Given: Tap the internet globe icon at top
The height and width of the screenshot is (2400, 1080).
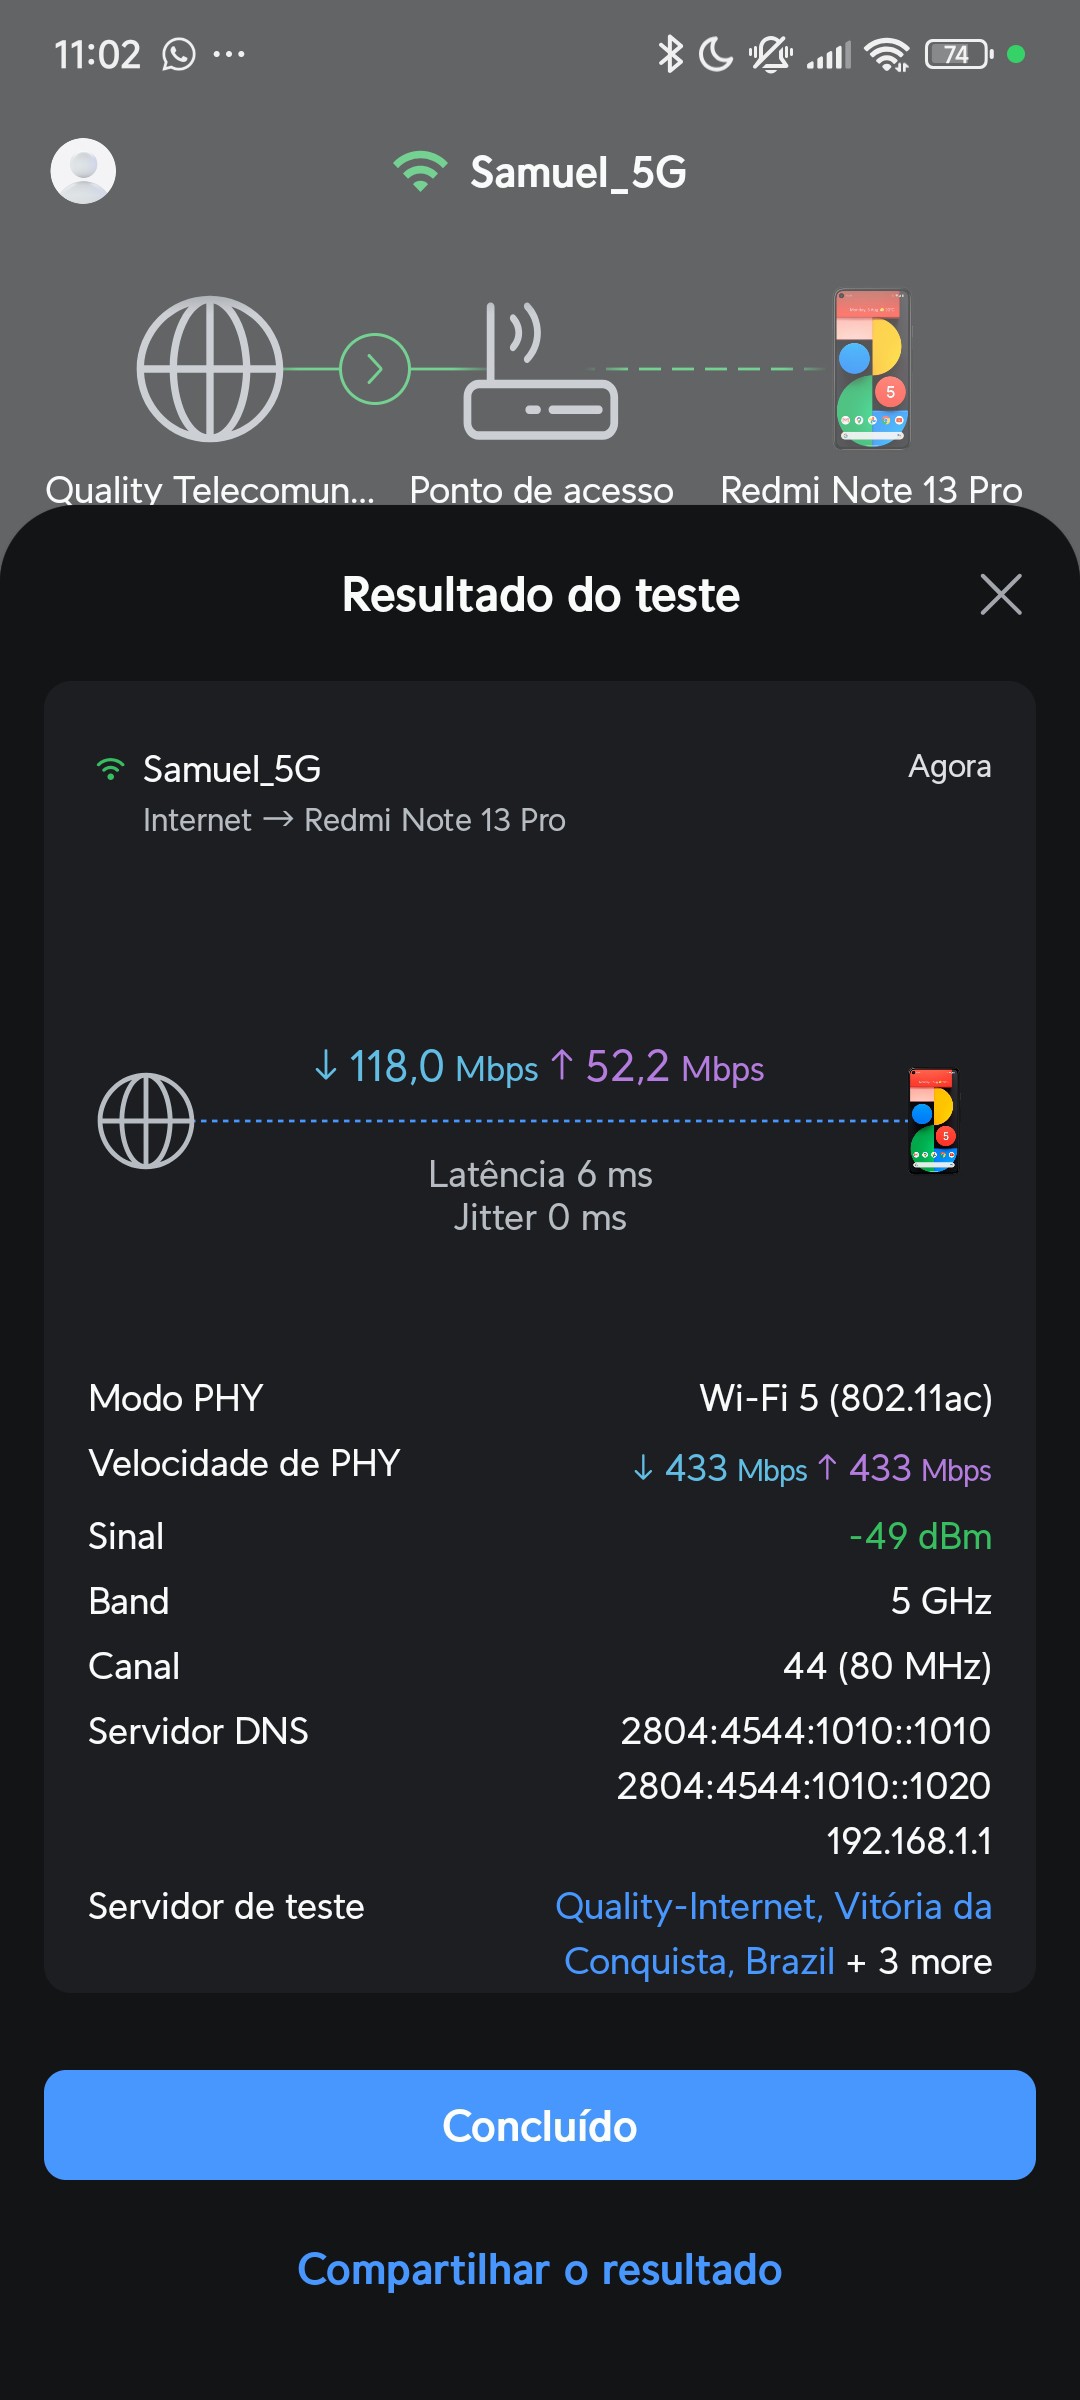Looking at the screenshot, I should point(209,369).
